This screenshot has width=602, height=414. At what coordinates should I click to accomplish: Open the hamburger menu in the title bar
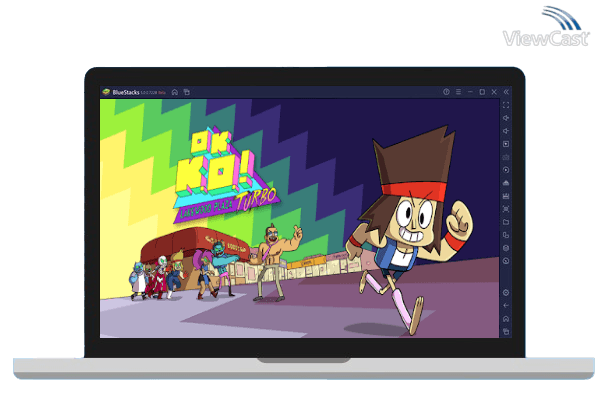coord(458,92)
